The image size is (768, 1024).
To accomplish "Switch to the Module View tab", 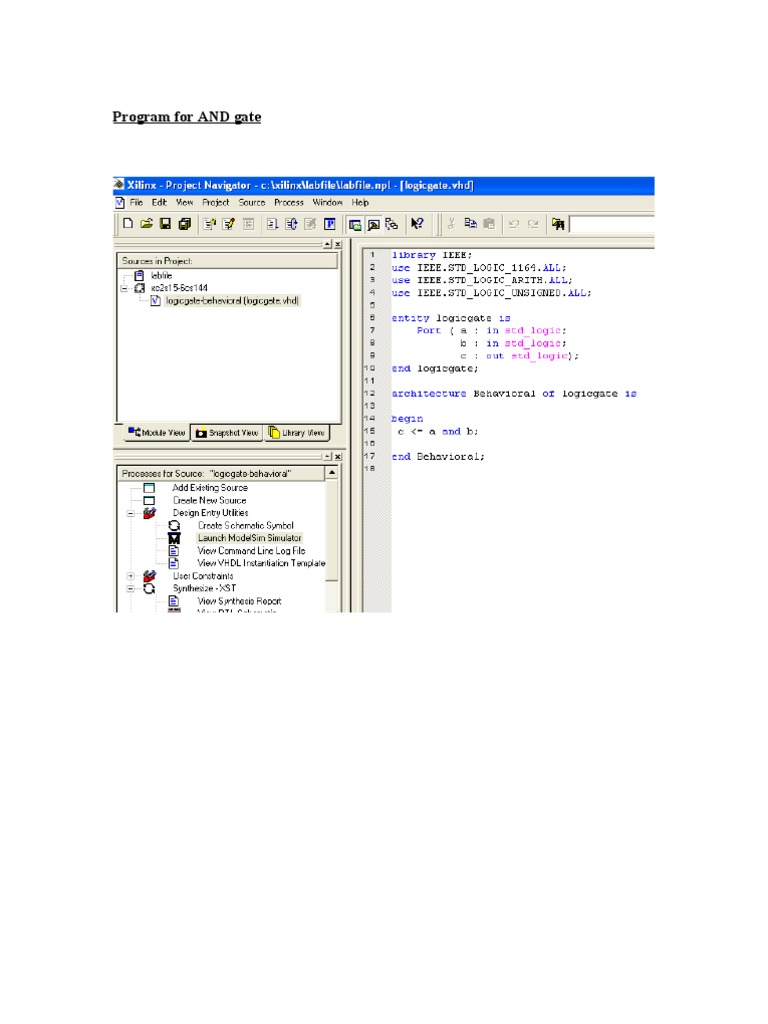I will 157,433.
